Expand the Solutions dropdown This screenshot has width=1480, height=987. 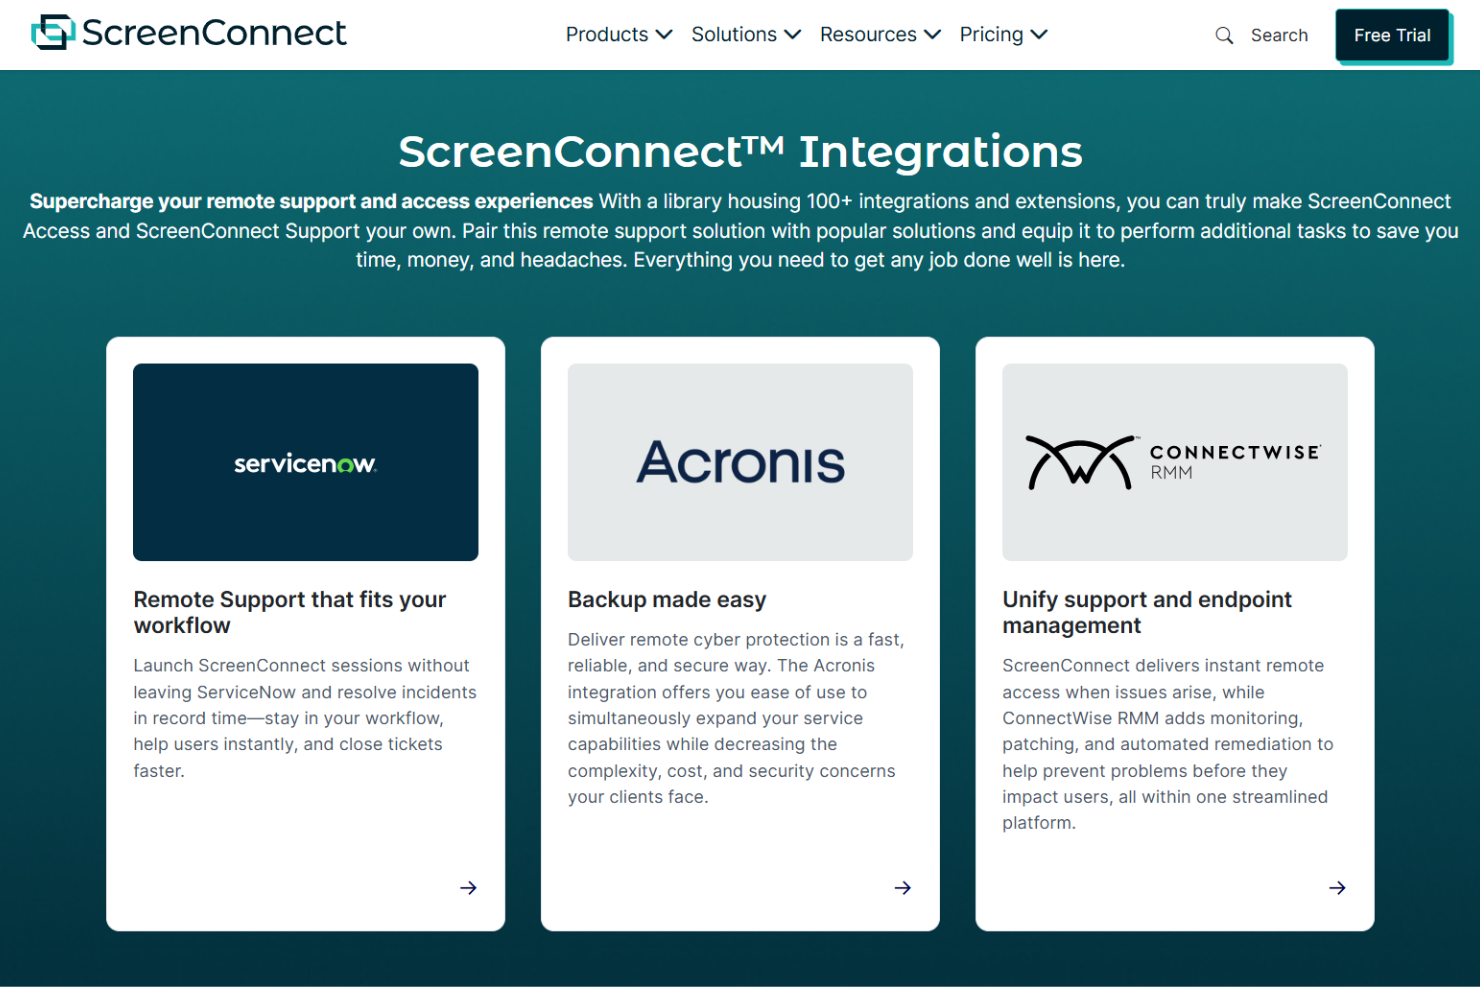pyautogui.click(x=745, y=34)
